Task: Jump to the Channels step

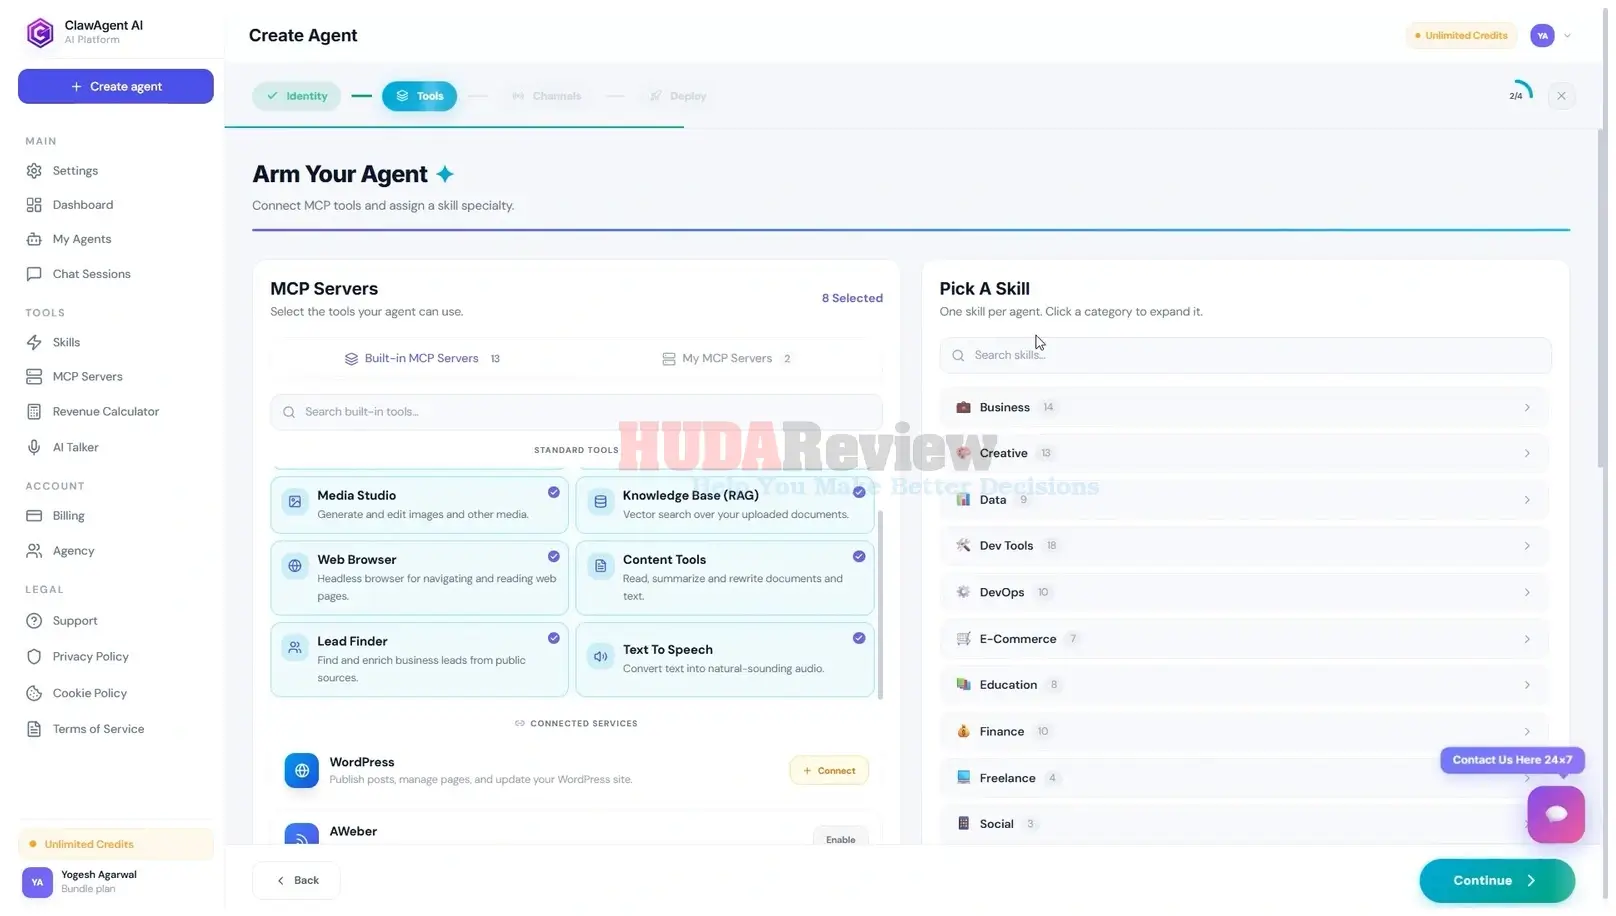Action: (x=546, y=96)
